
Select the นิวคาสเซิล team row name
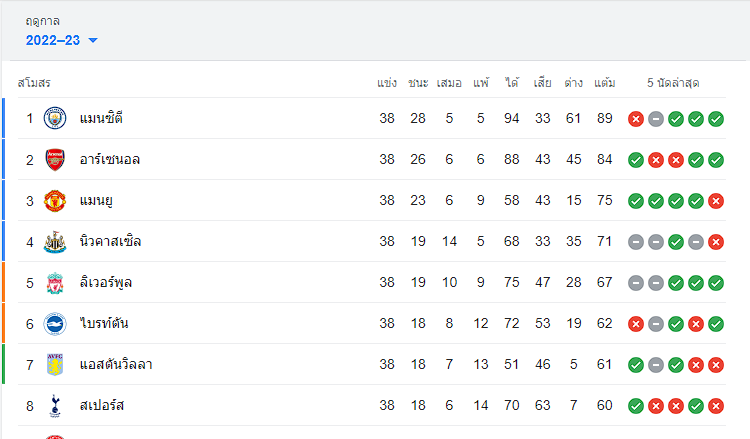[x=110, y=241]
